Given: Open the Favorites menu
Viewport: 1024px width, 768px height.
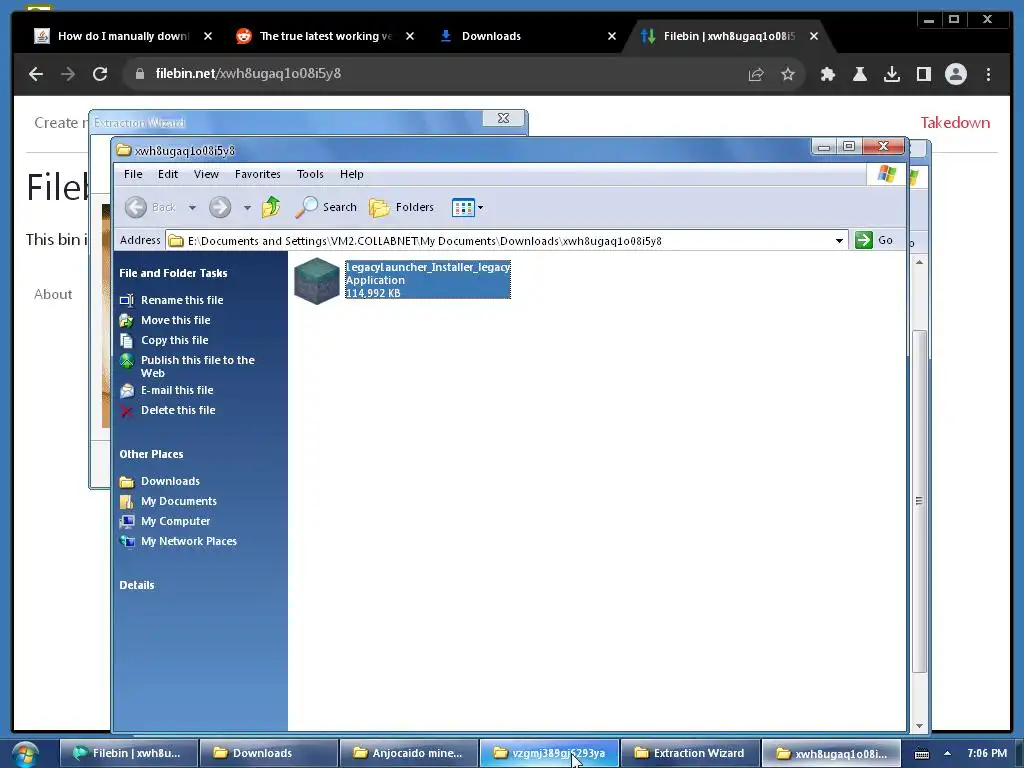Looking at the screenshot, I should [258, 174].
